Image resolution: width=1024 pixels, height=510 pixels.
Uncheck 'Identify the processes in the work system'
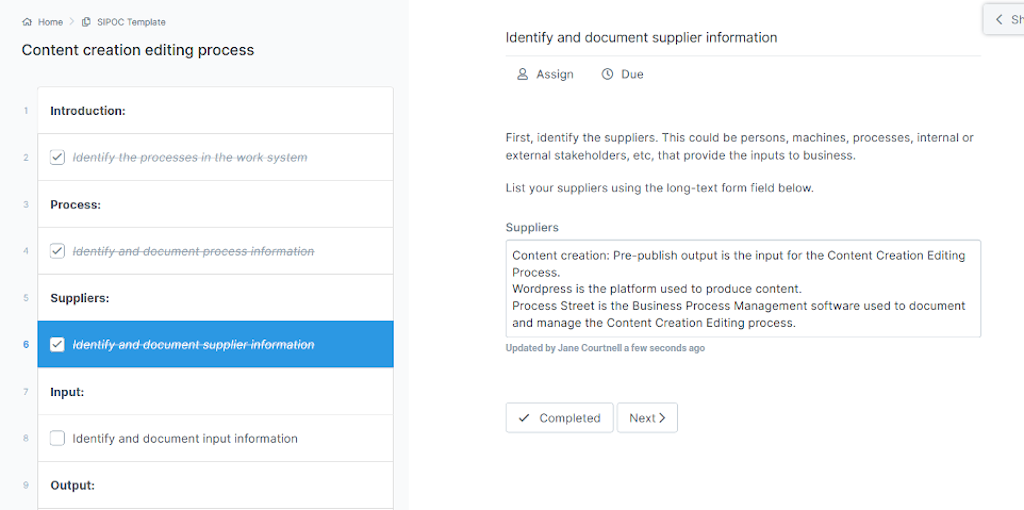(x=58, y=157)
